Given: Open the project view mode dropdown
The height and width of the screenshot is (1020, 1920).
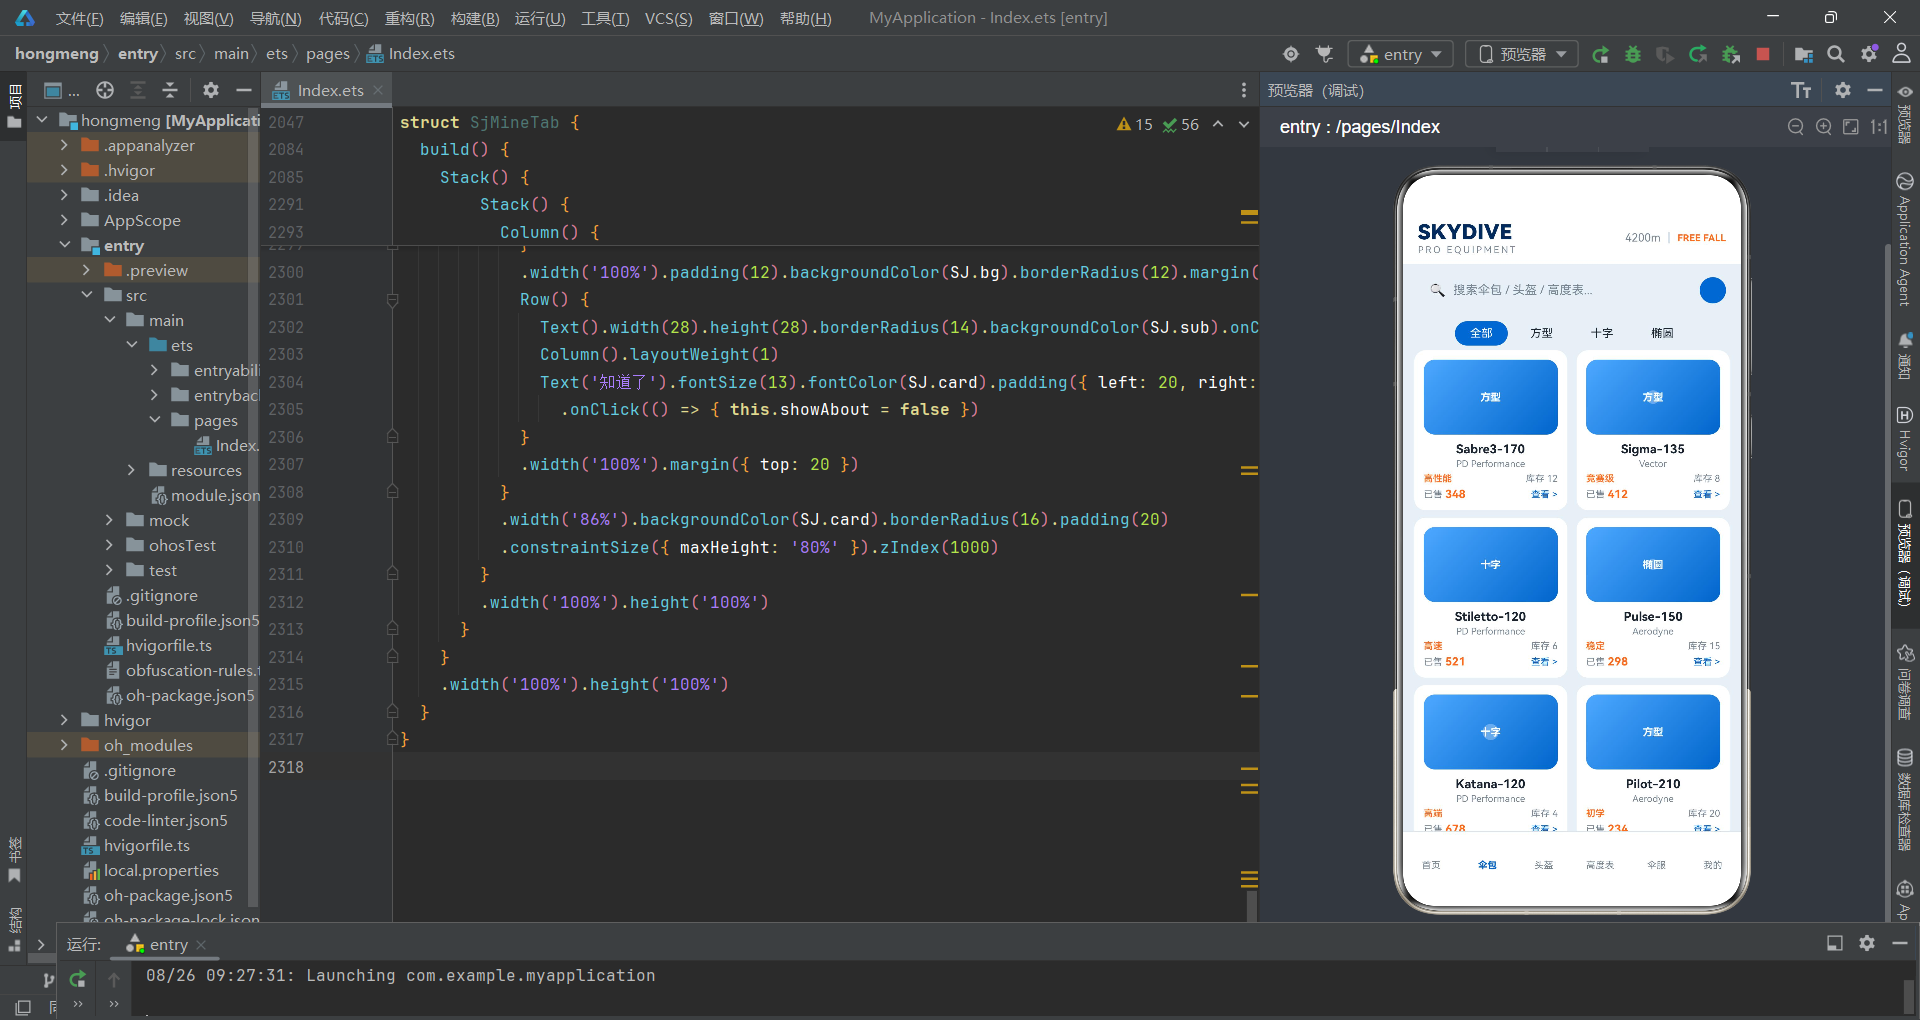Looking at the screenshot, I should pyautogui.click(x=61, y=90).
